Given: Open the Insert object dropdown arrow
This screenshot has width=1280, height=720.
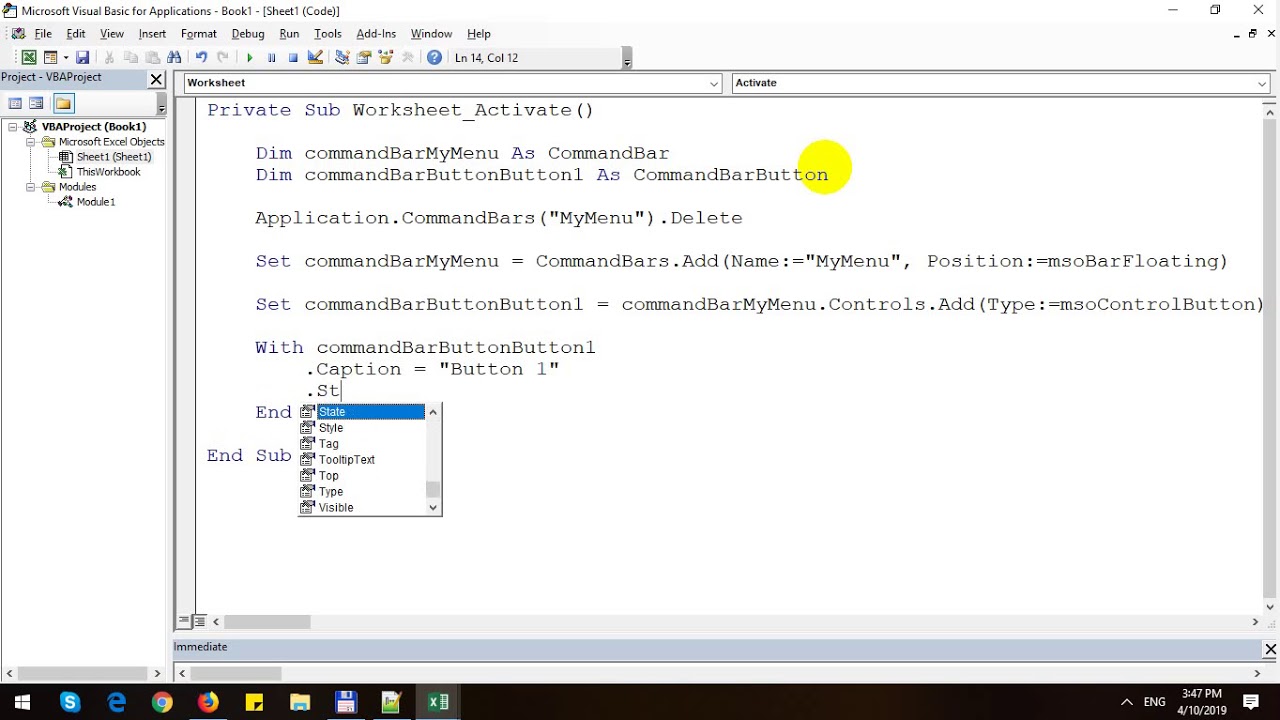Looking at the screenshot, I should pyautogui.click(x=65, y=58).
